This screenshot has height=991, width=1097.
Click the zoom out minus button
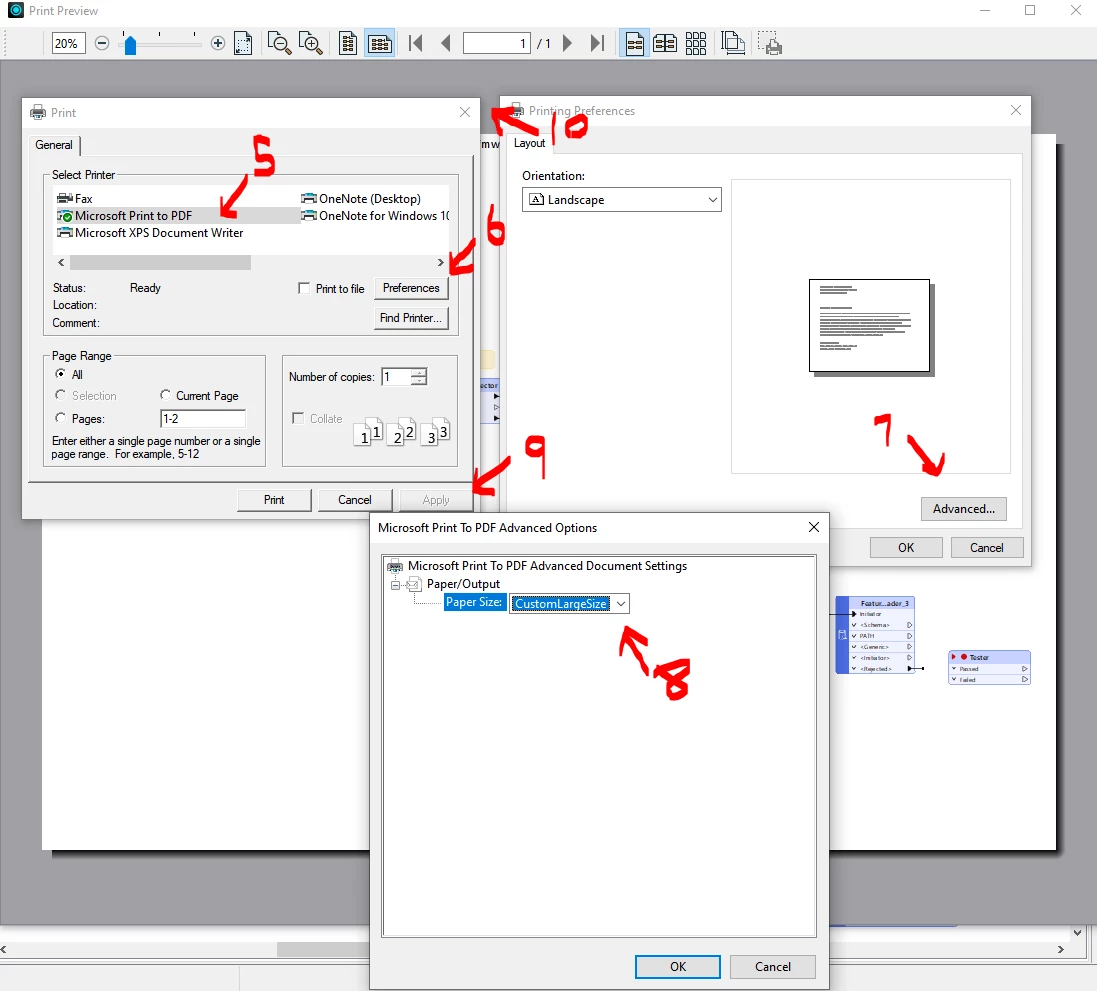(x=102, y=43)
